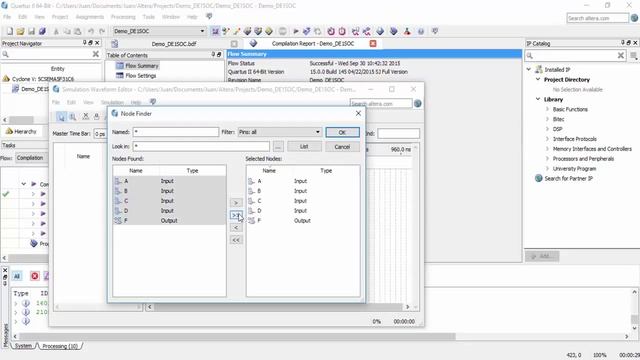Click the Look in input field

tap(201, 147)
